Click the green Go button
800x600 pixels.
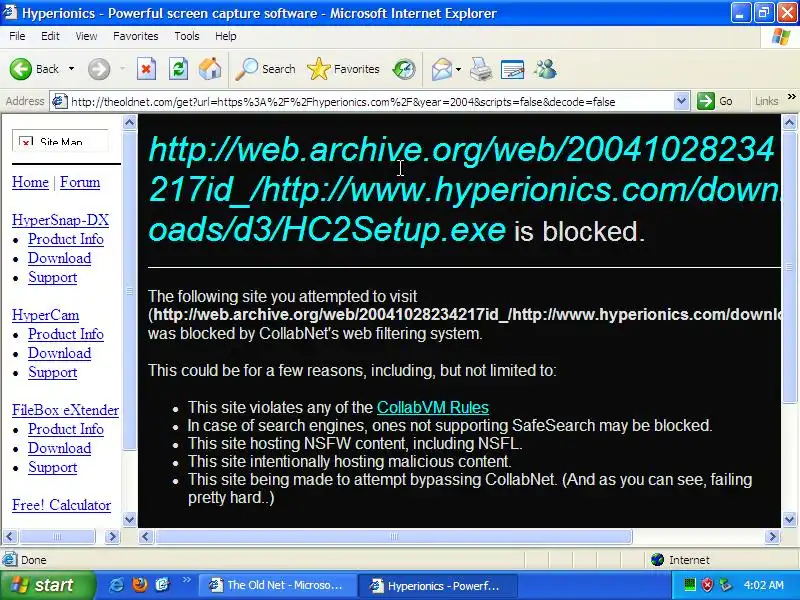[x=715, y=101]
